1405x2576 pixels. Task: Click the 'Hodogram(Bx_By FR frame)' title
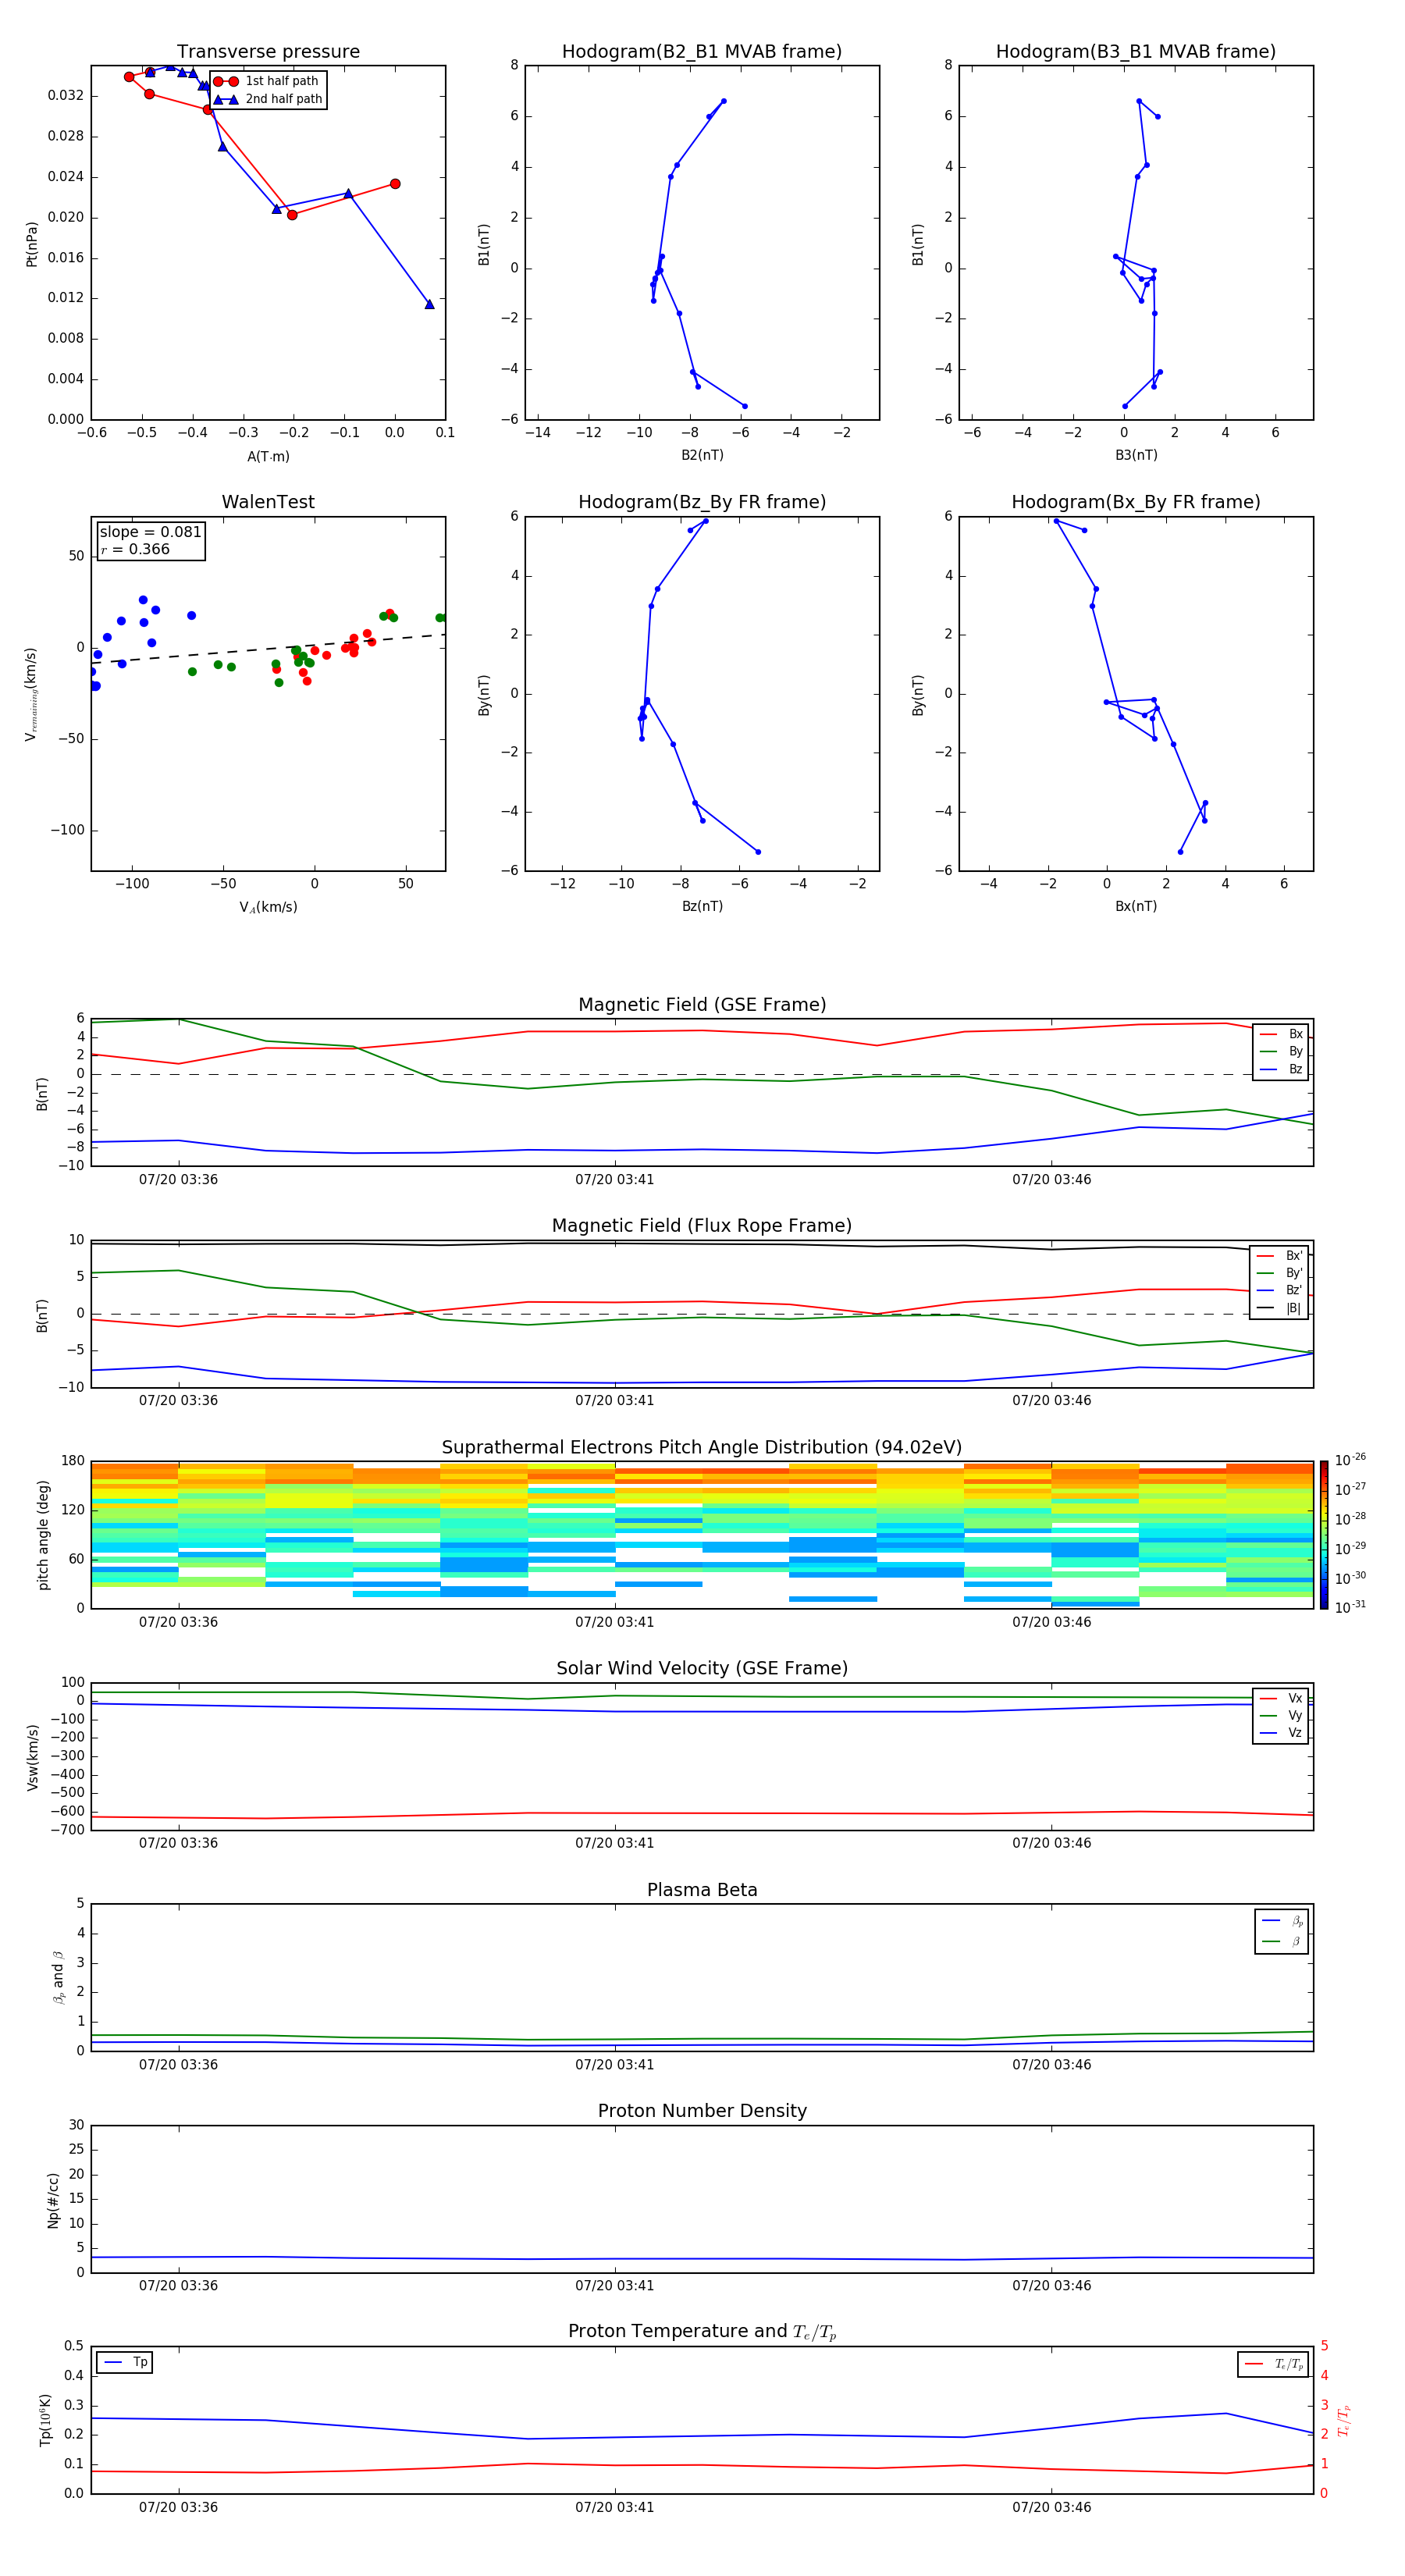coord(1136,502)
